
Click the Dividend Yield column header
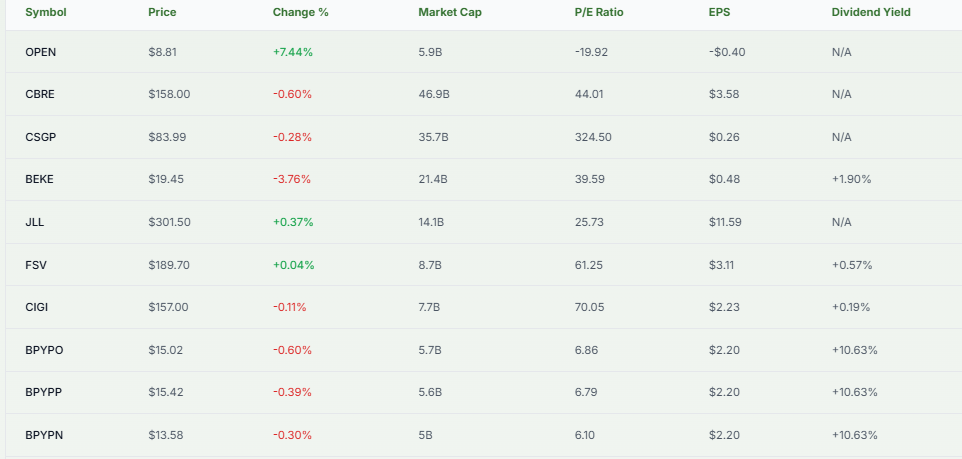point(870,12)
